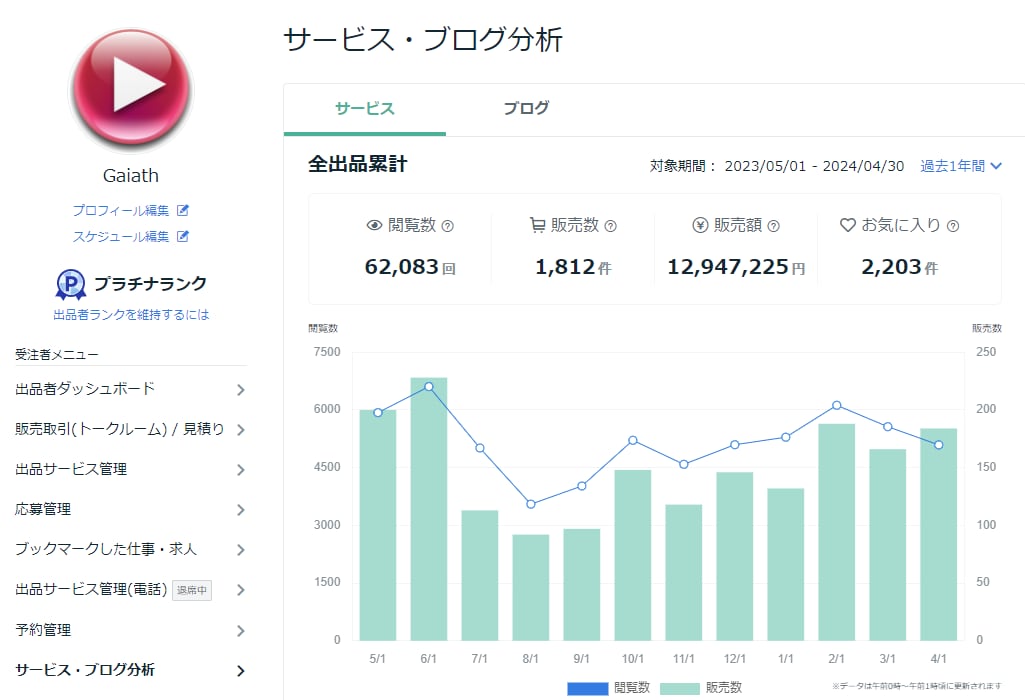Click the edit icon next to プロフィール編集
Screen dimensions: 1025x700
[x=183, y=210]
